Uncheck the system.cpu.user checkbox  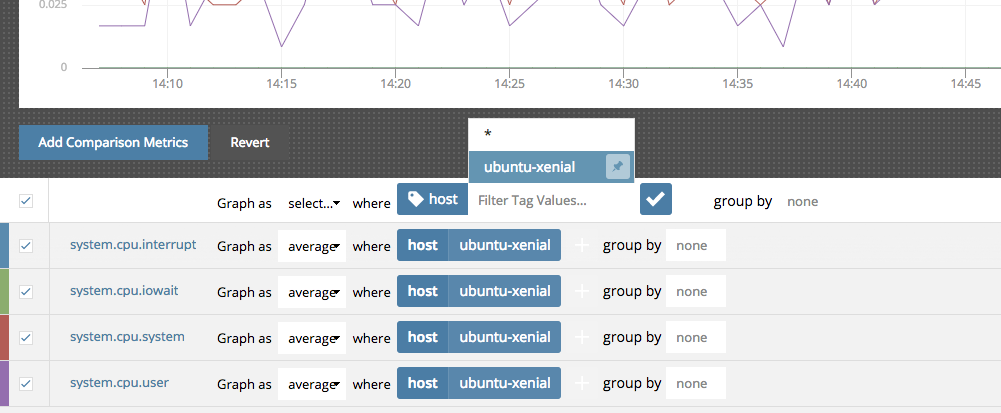[26, 384]
